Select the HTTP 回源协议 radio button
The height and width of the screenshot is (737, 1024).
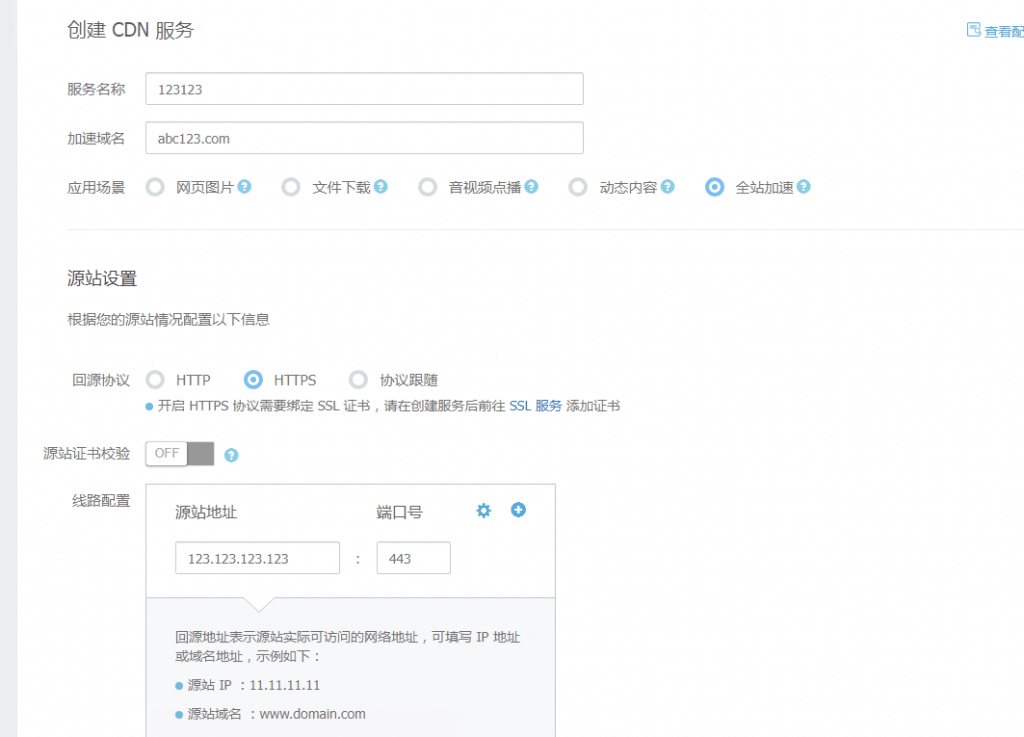click(x=155, y=380)
